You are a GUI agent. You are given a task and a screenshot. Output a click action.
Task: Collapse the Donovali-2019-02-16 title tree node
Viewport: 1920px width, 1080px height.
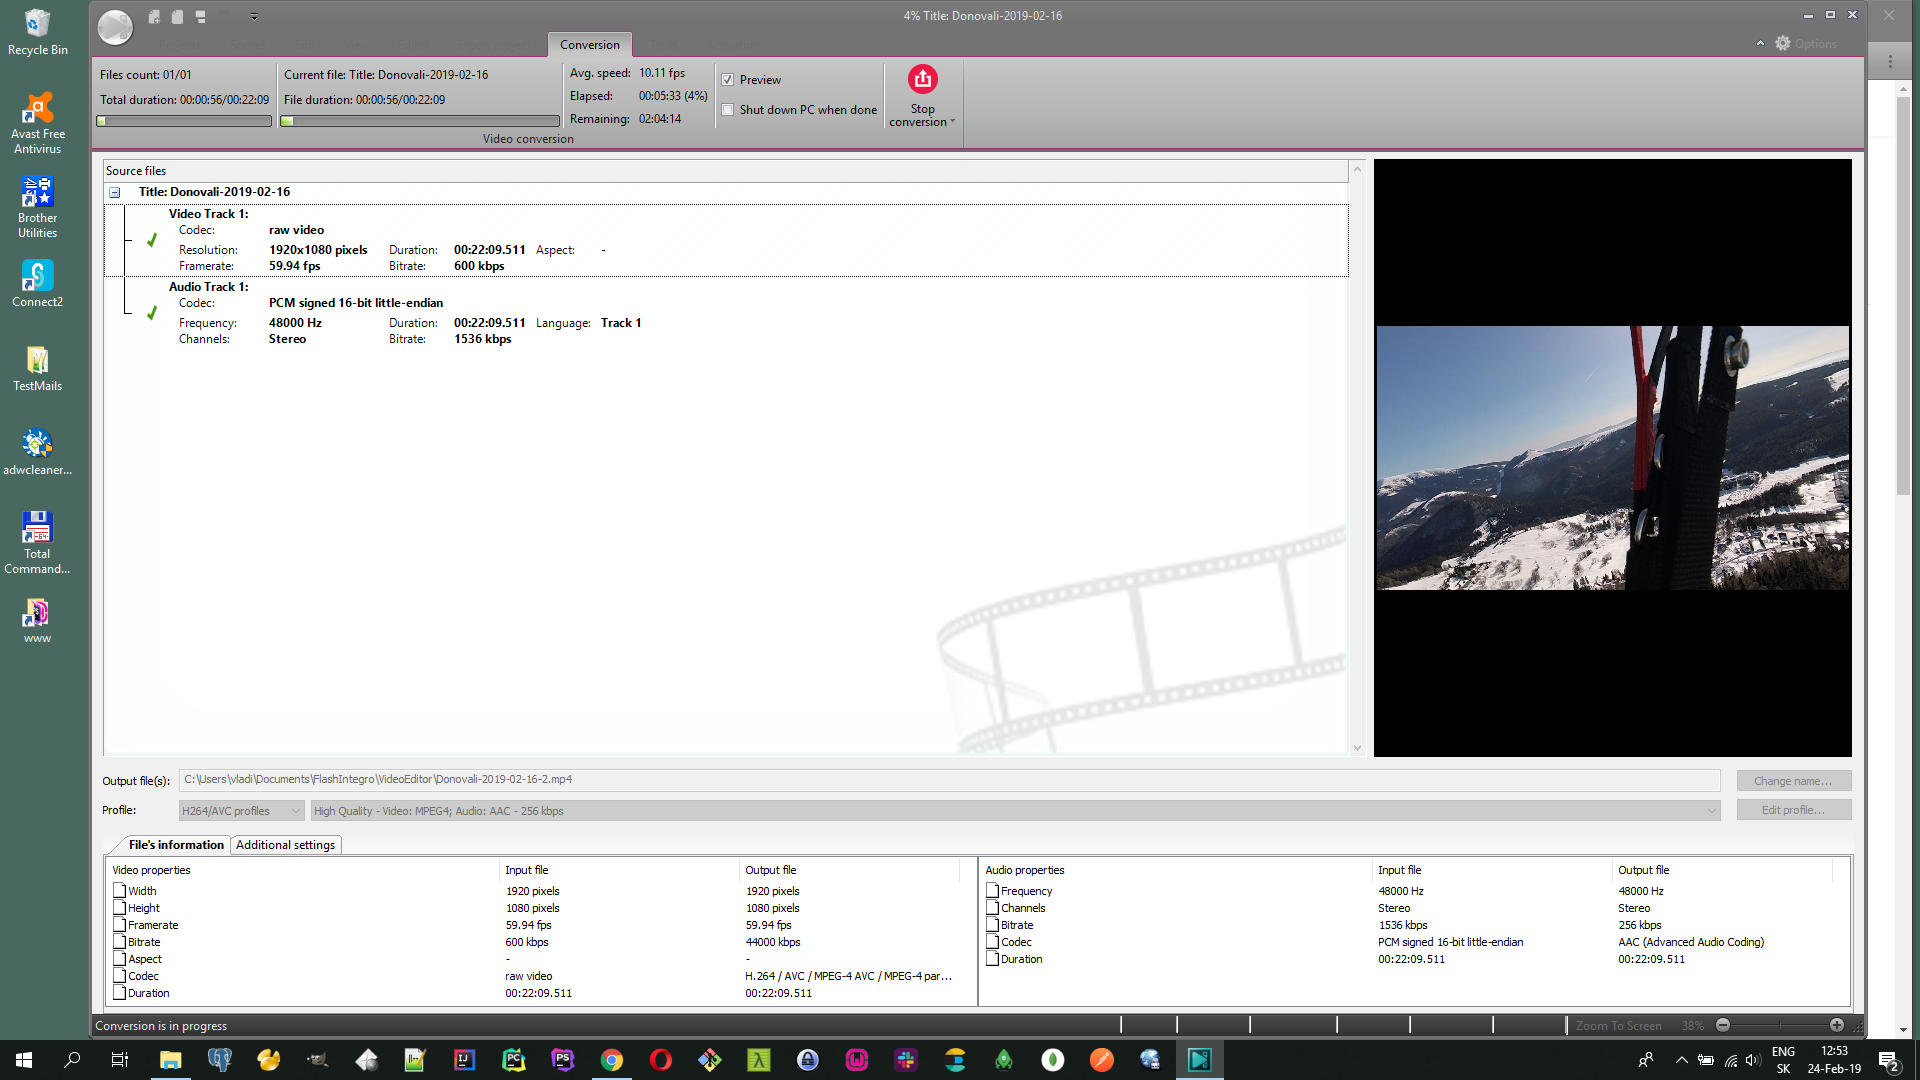pos(115,192)
